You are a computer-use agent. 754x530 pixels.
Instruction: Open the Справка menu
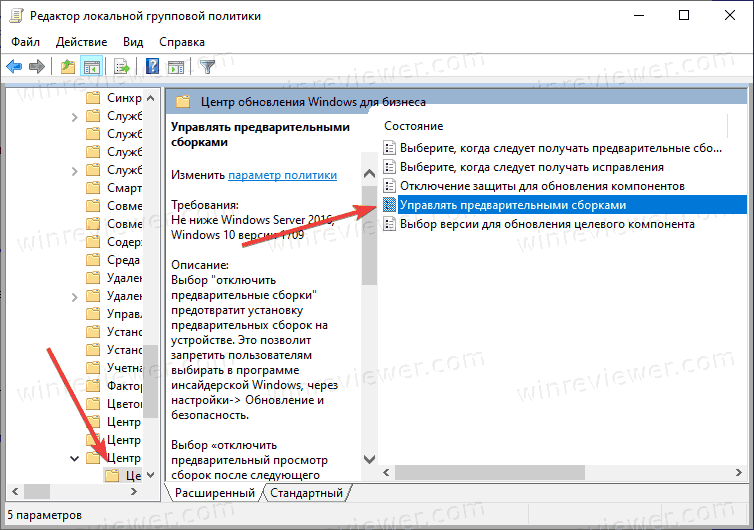(x=182, y=42)
